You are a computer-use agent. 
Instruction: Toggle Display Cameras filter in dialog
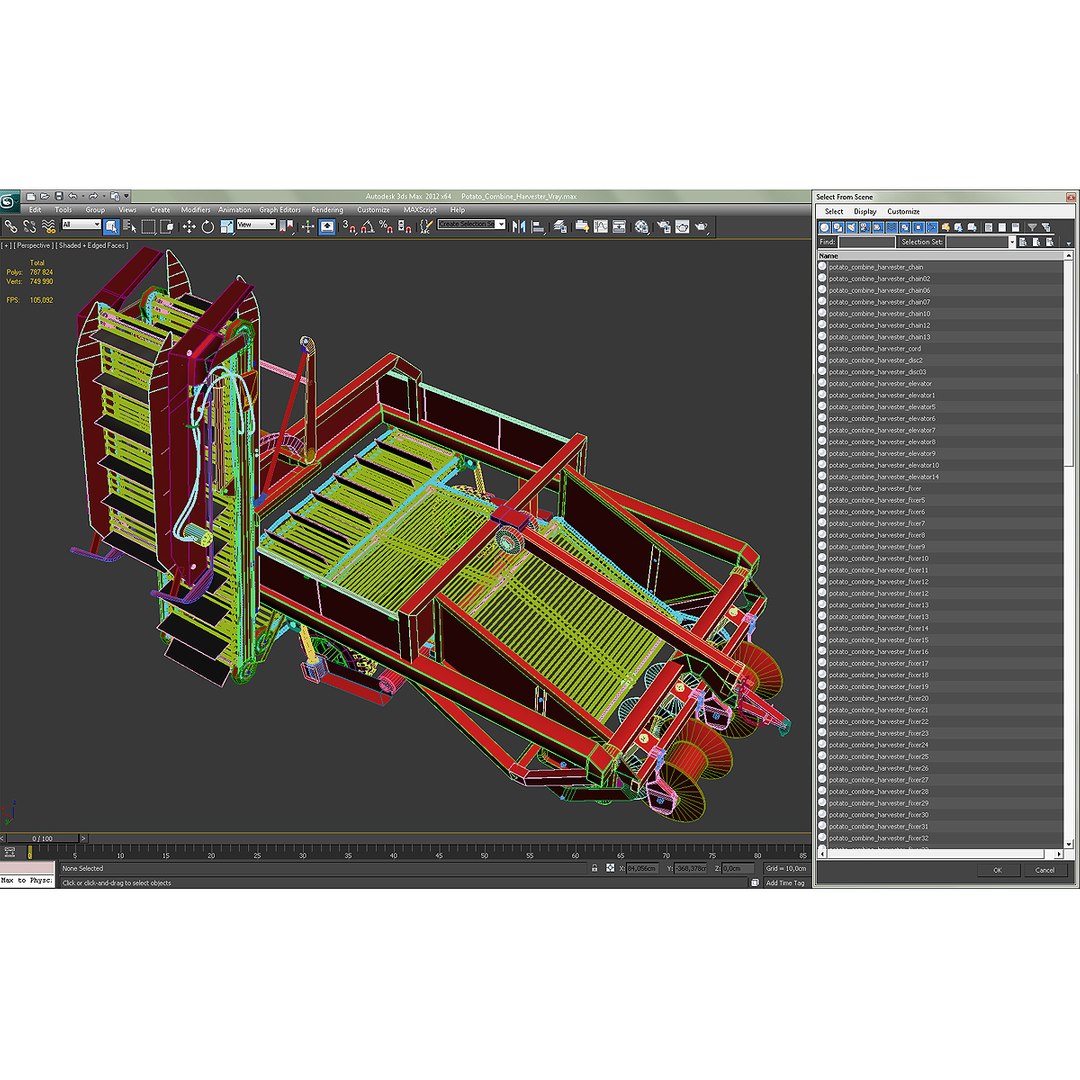click(864, 227)
